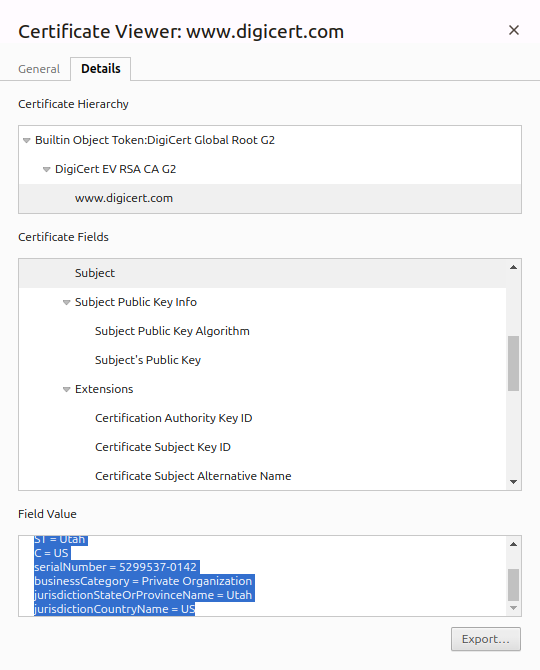Select Builtin Object Token:DigiCert Global Root G2
This screenshot has height=670, width=540.
tap(155, 140)
